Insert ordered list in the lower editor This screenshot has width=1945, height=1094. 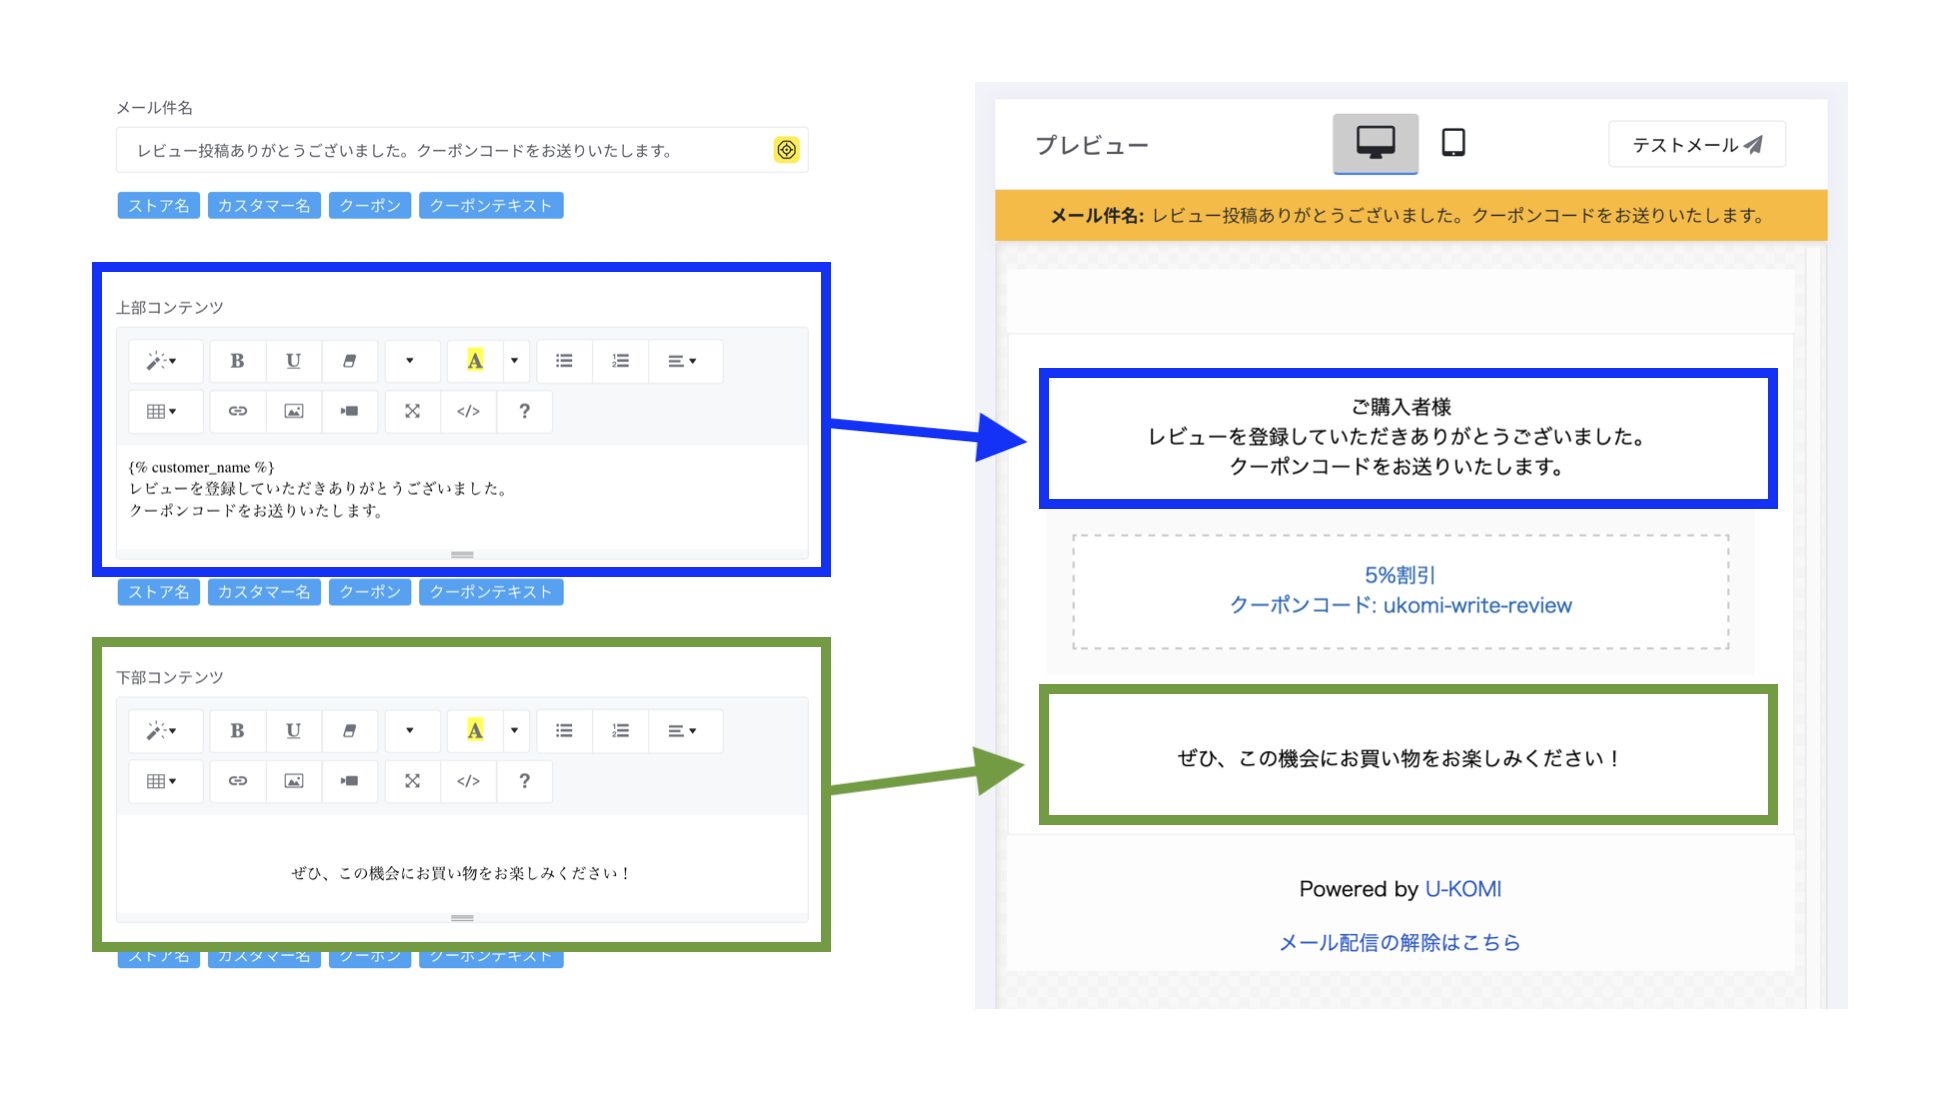[620, 731]
